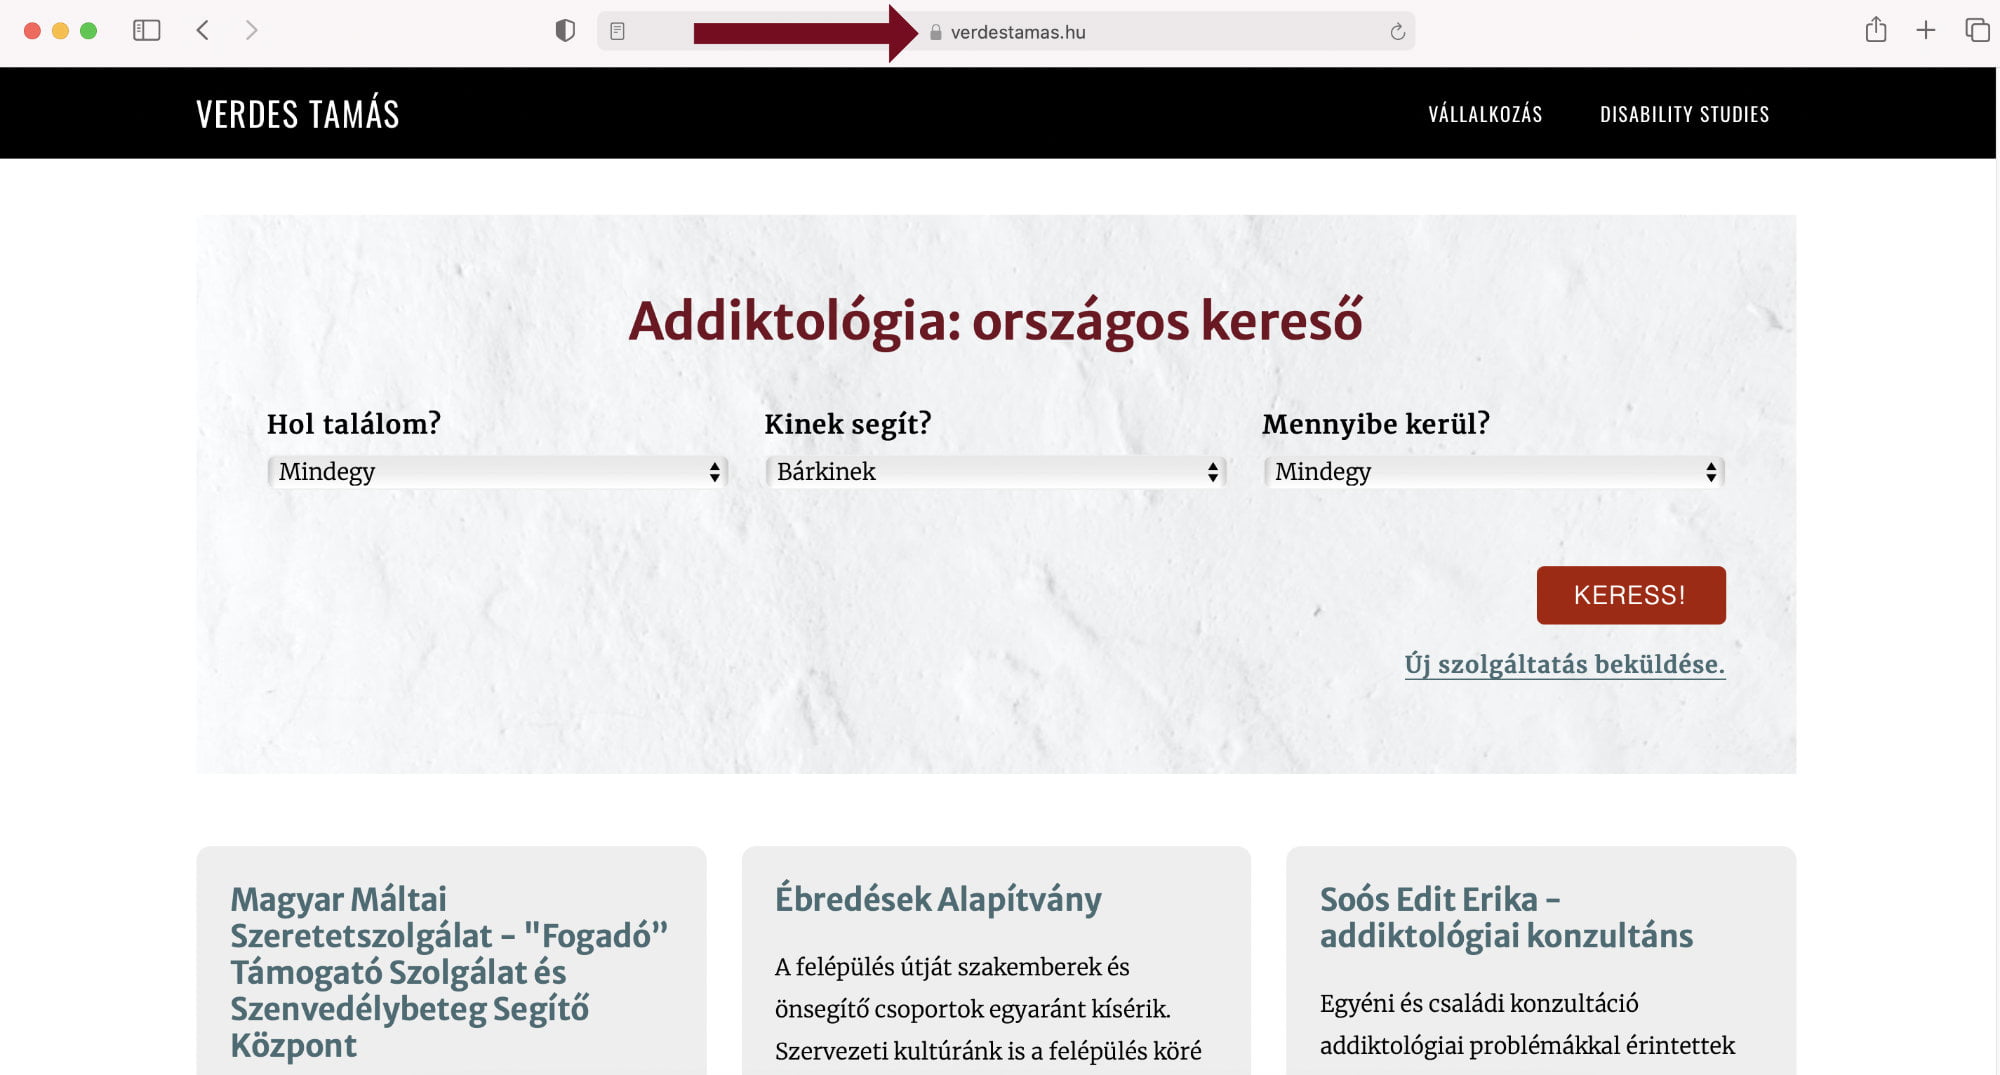Open the Ébredések Alapítvány card title
This screenshot has height=1075, width=2000.
pyautogui.click(x=938, y=899)
